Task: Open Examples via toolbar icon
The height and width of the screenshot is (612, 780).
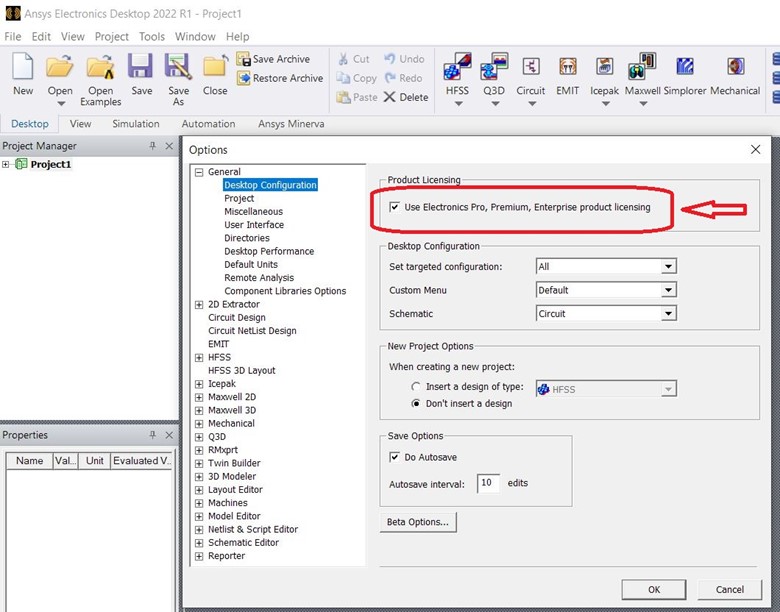Action: (100, 67)
